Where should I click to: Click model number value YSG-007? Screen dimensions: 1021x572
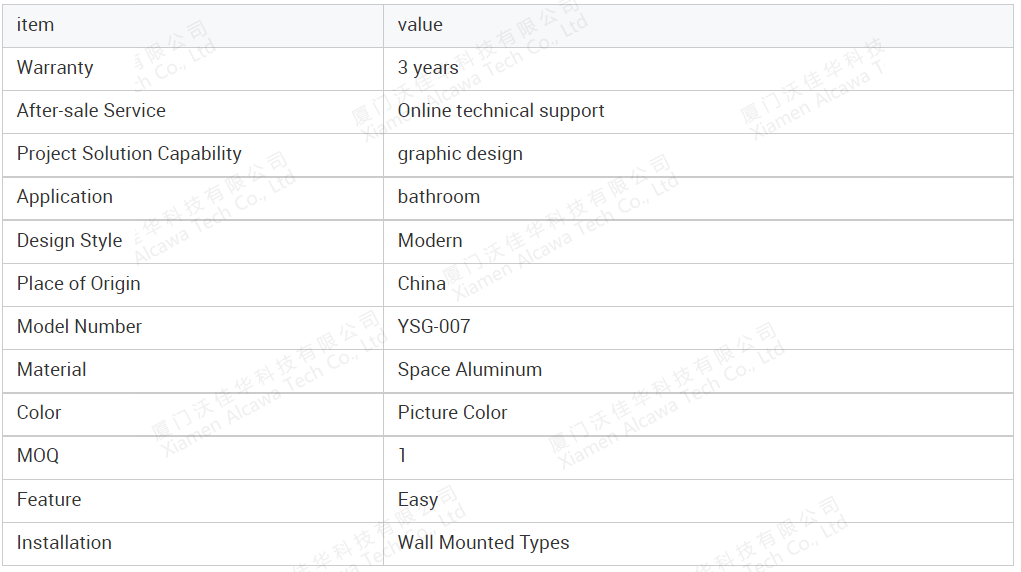pos(434,326)
